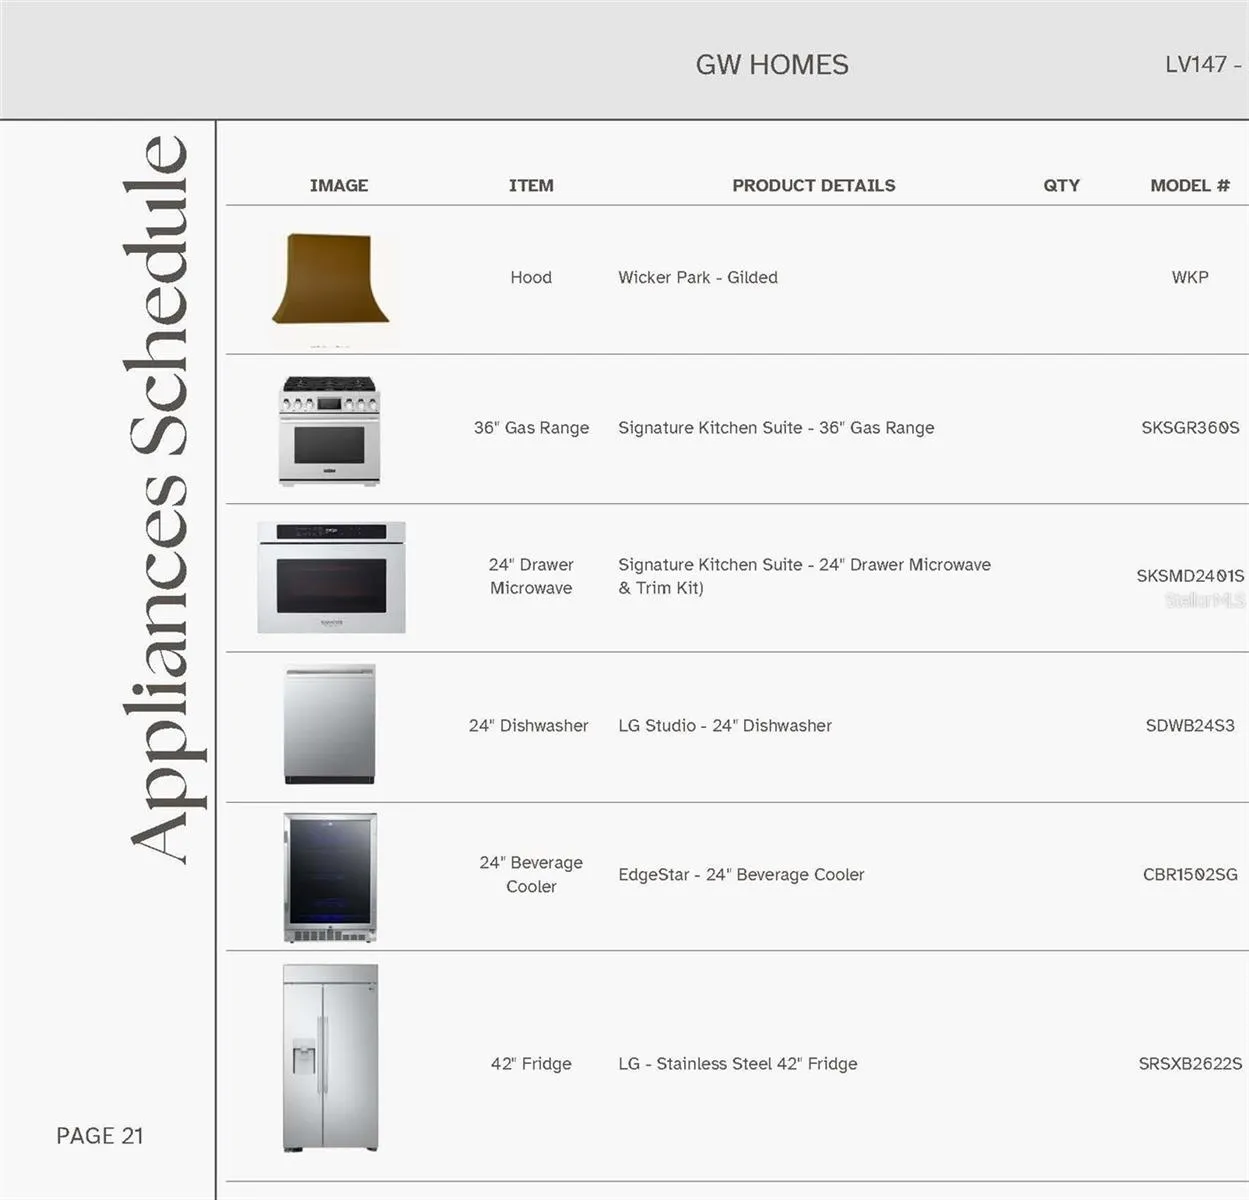Viewport: 1249px width, 1200px height.
Task: Click the beverage cooler product photo
Action: [x=330, y=877]
